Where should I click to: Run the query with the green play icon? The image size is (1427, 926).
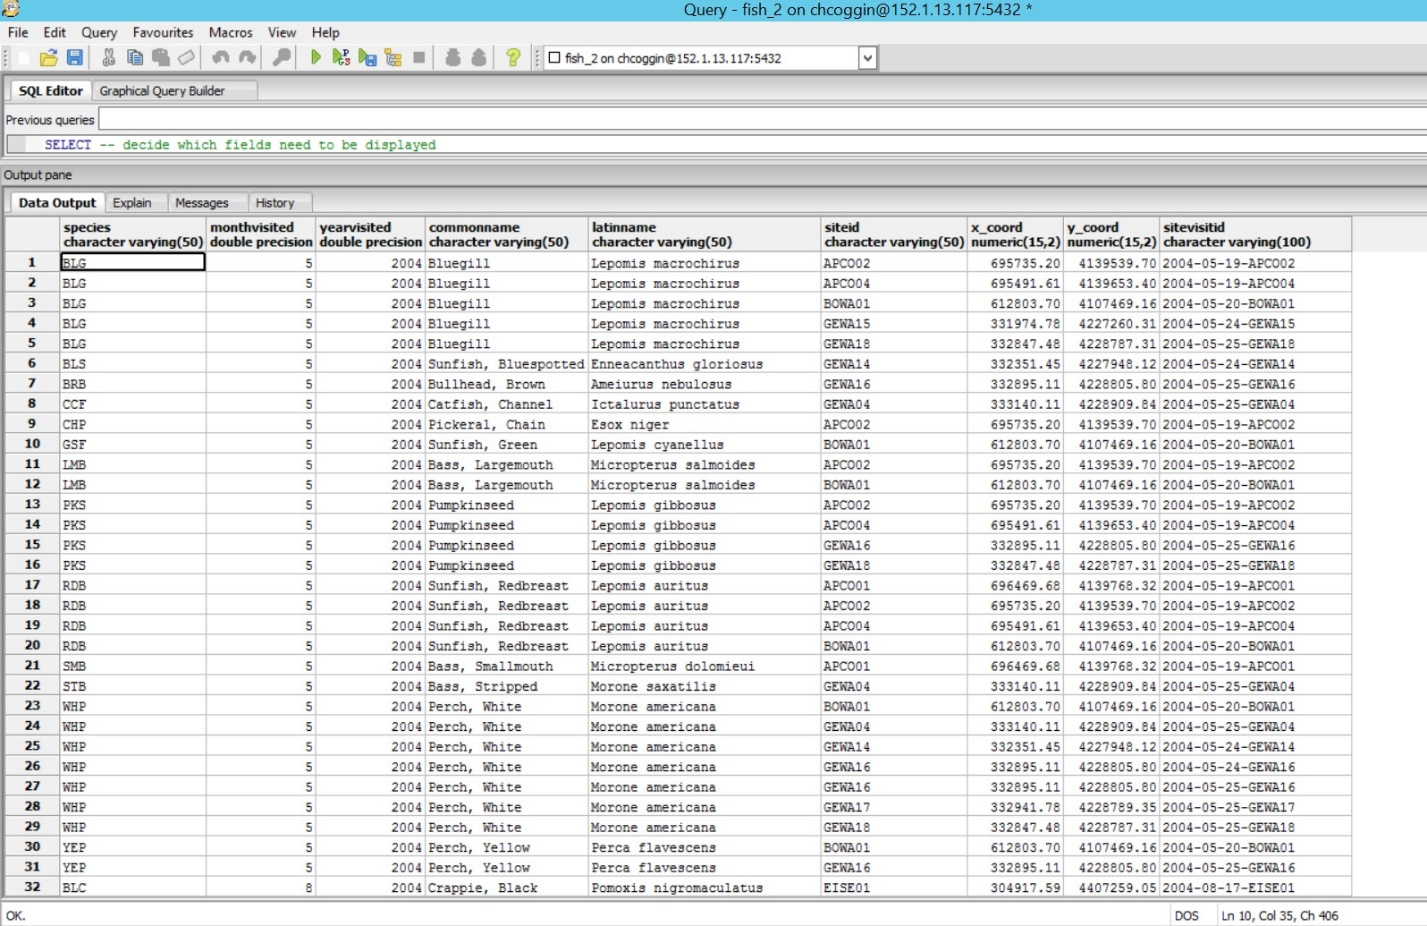click(x=316, y=58)
